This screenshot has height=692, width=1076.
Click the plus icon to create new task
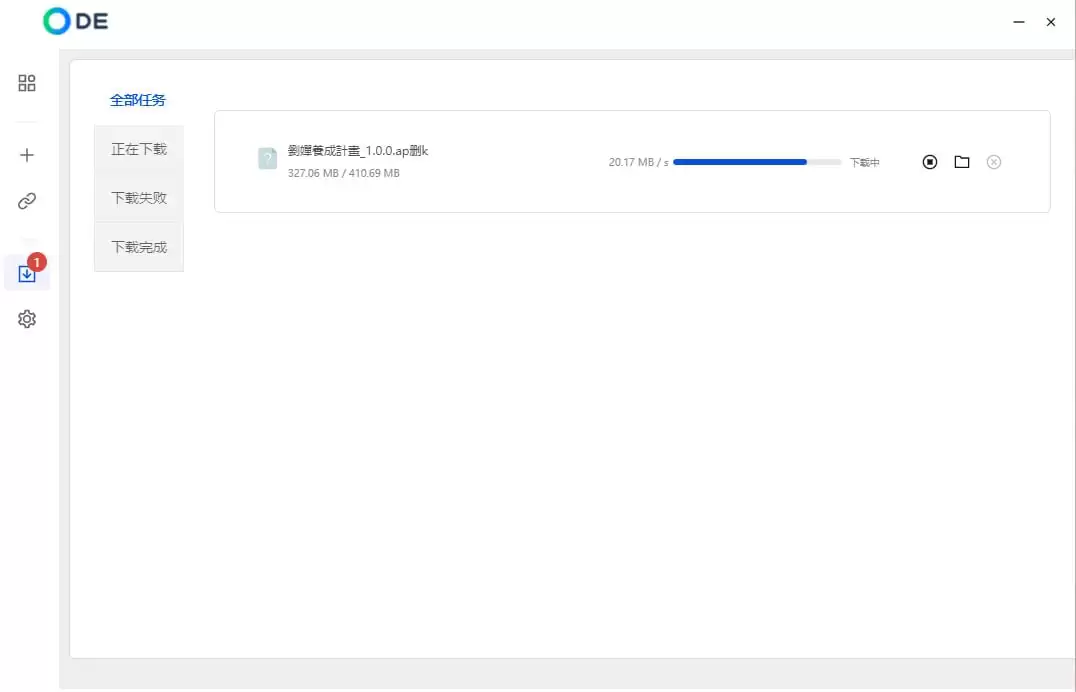26,154
